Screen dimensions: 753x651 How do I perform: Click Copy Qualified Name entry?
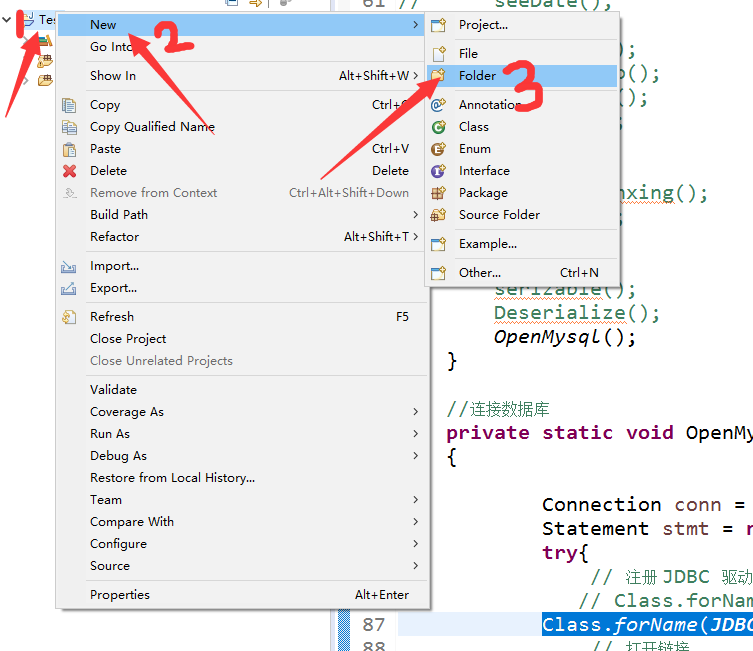pos(240,127)
